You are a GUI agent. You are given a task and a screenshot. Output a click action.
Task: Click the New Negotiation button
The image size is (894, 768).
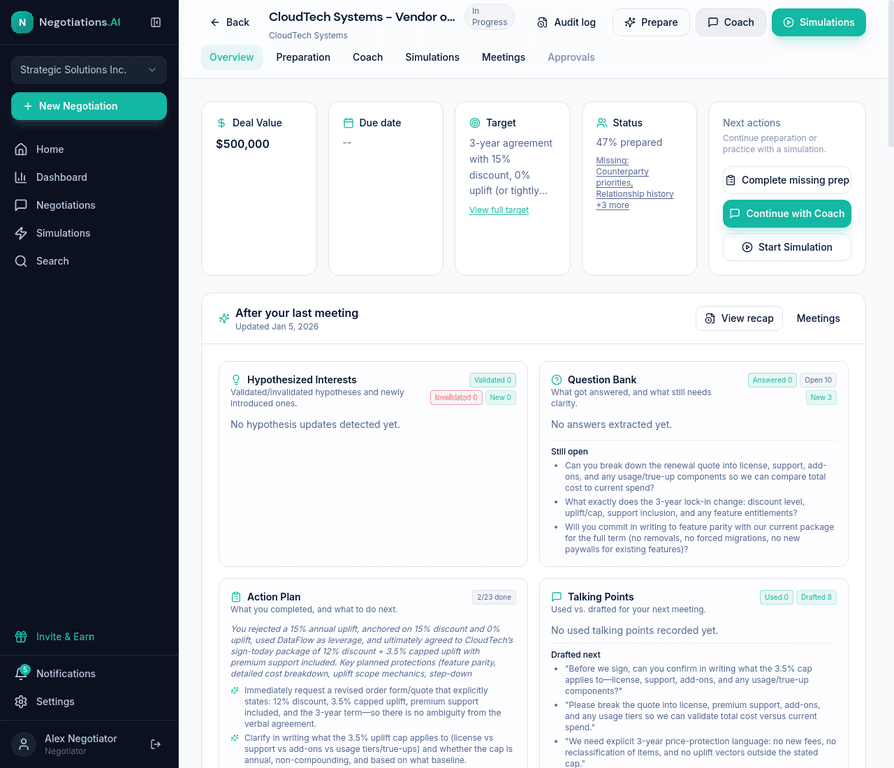89,106
